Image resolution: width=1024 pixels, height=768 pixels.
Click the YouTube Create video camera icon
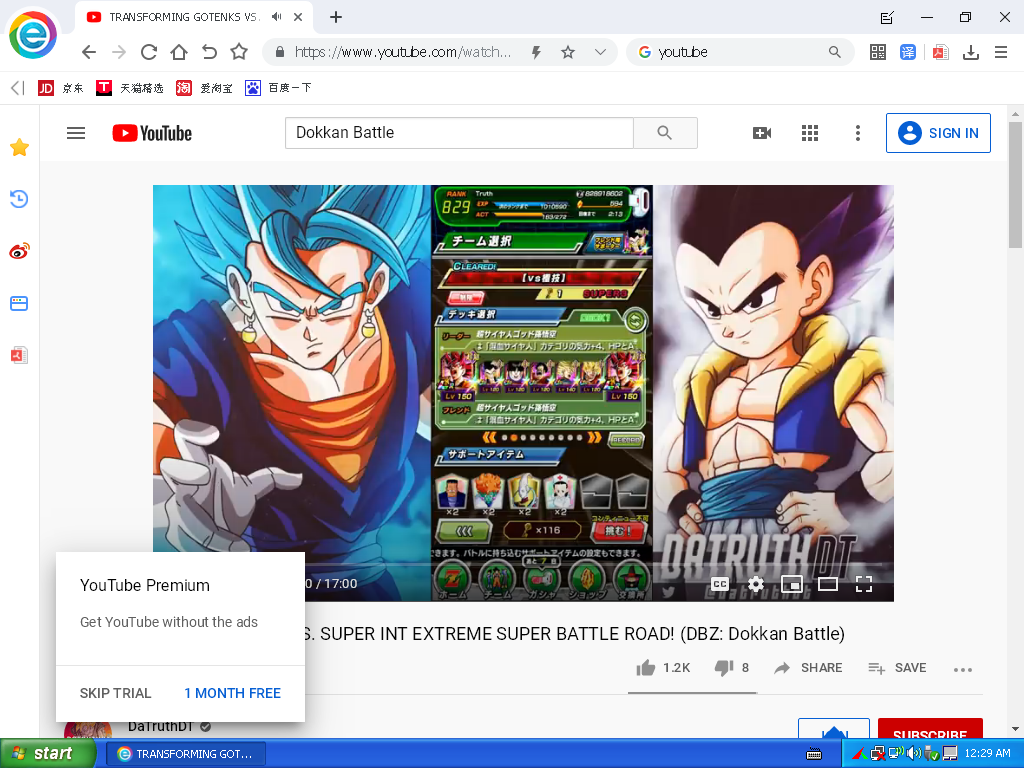[x=761, y=132]
